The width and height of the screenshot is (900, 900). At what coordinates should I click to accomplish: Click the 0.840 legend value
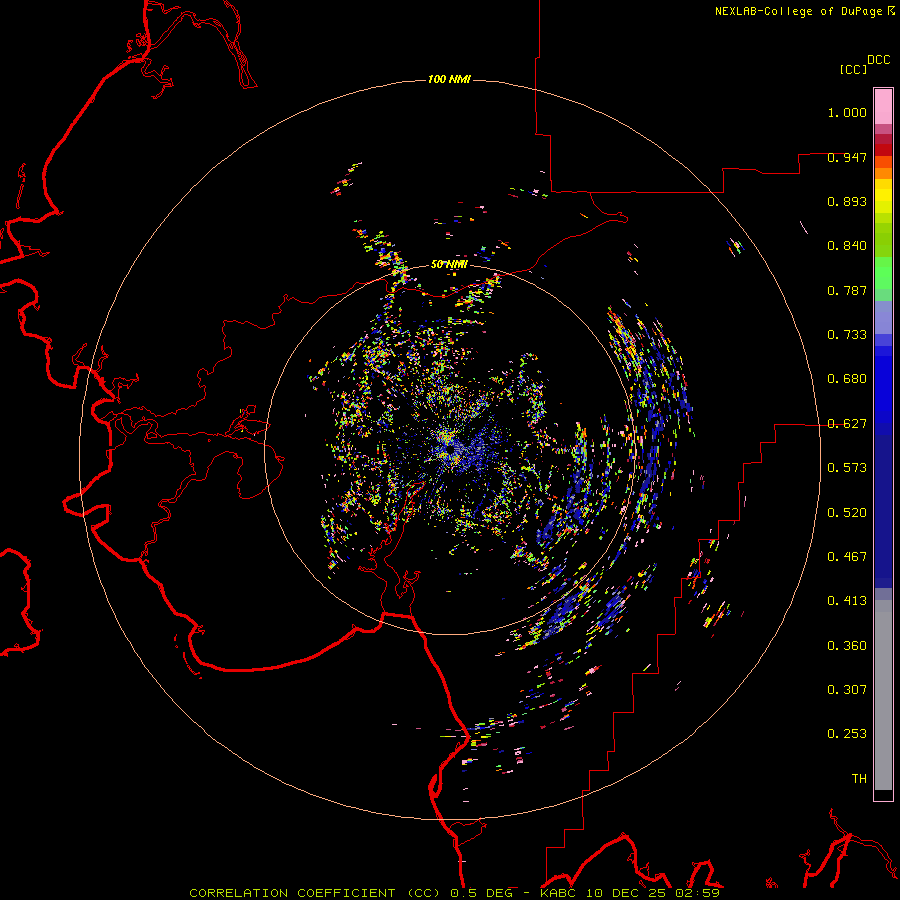point(847,246)
